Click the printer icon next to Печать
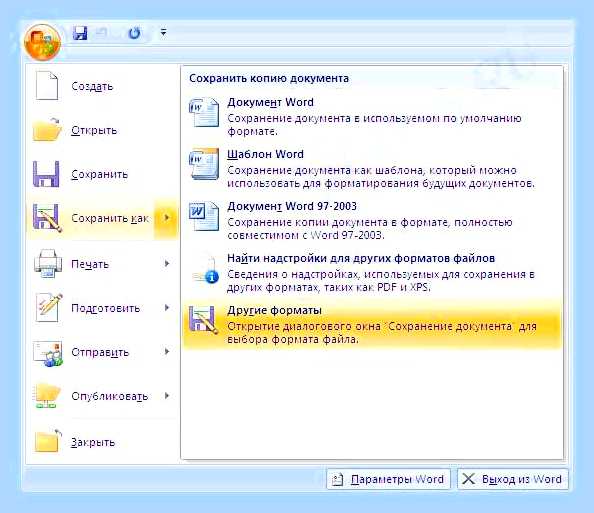 tap(48, 264)
